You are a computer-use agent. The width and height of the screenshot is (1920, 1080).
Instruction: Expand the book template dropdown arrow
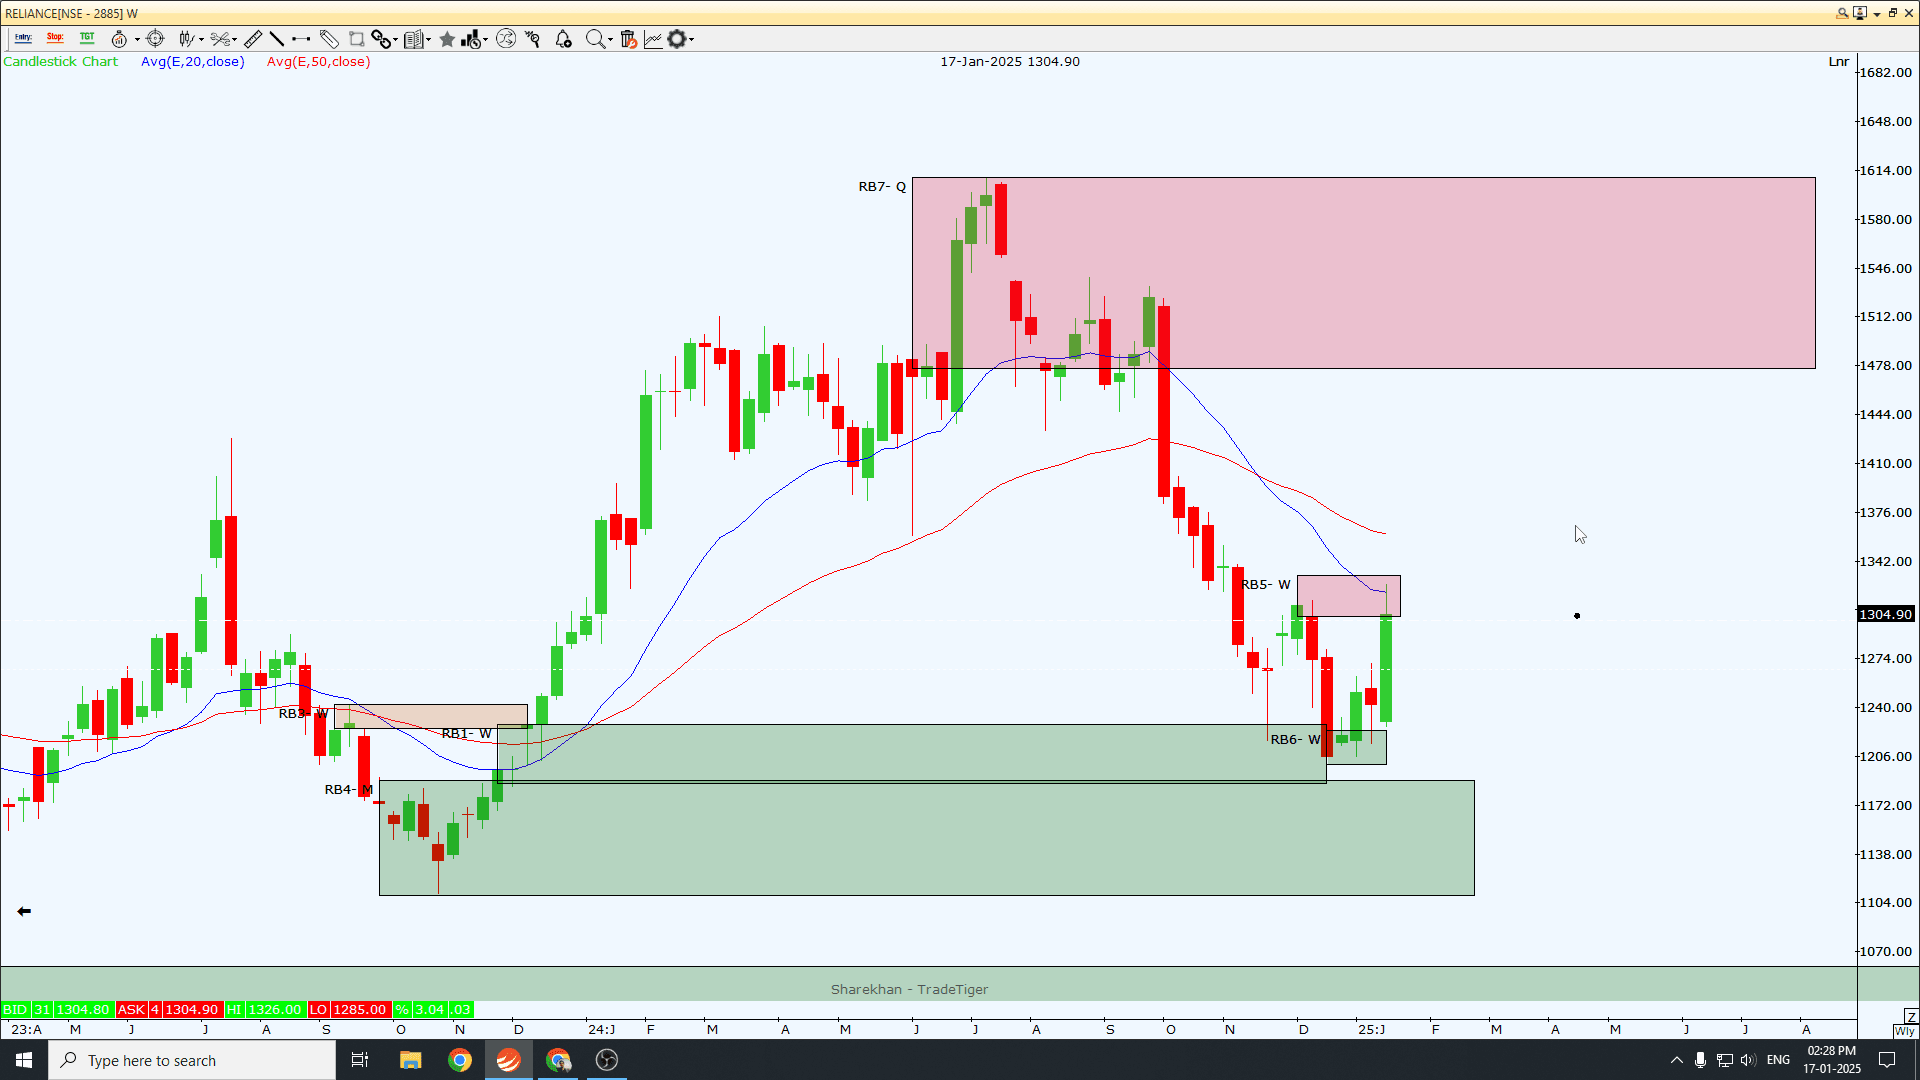coord(429,40)
